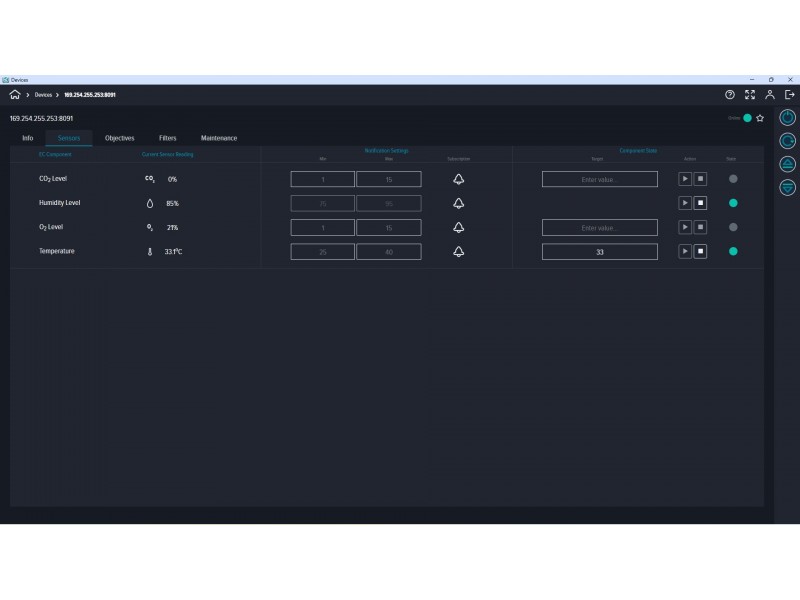Click the Temperature target field showing 33
This screenshot has width=800, height=600.
tap(599, 252)
